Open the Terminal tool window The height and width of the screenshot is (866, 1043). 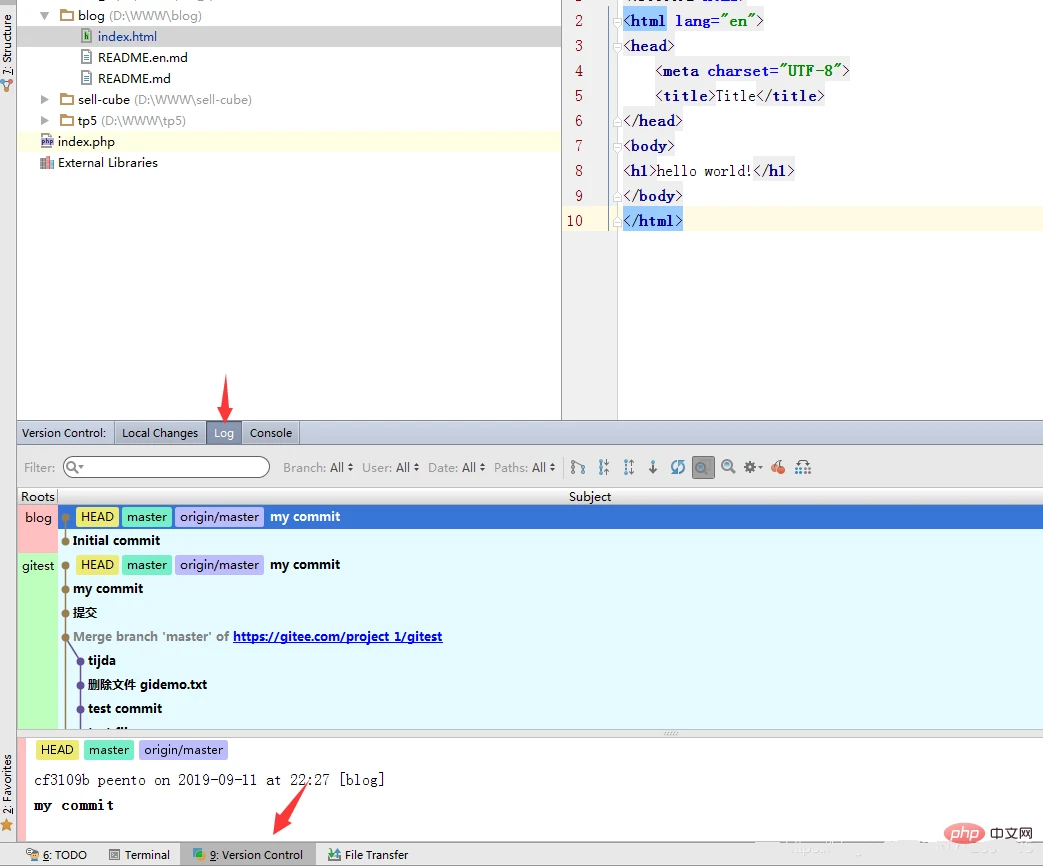pos(139,855)
